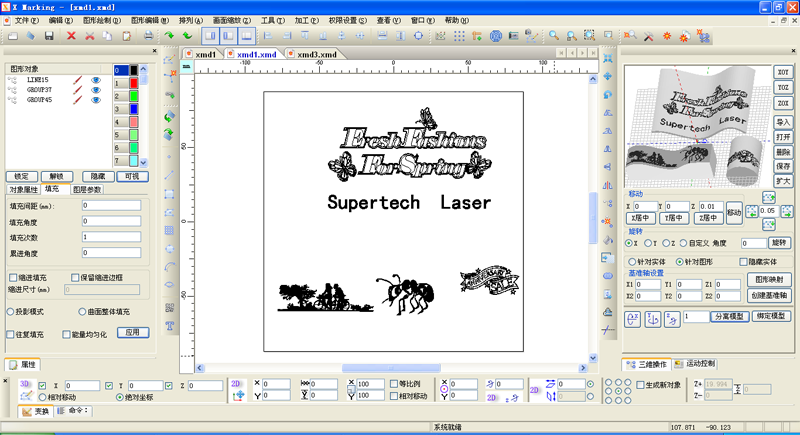Click the Save floppy disk icon
800x435 pixels.
(50, 36)
